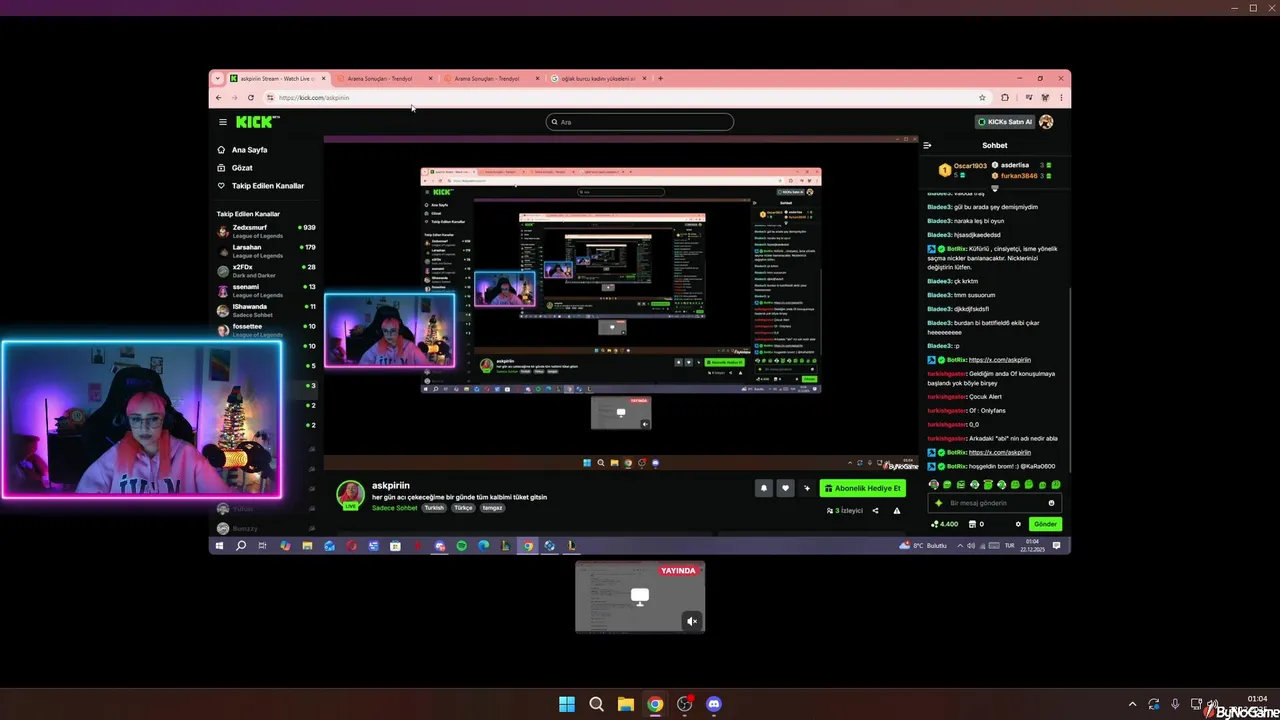This screenshot has width=1280, height=720.
Task: Open fossettee followed channel
Action: [264, 330]
